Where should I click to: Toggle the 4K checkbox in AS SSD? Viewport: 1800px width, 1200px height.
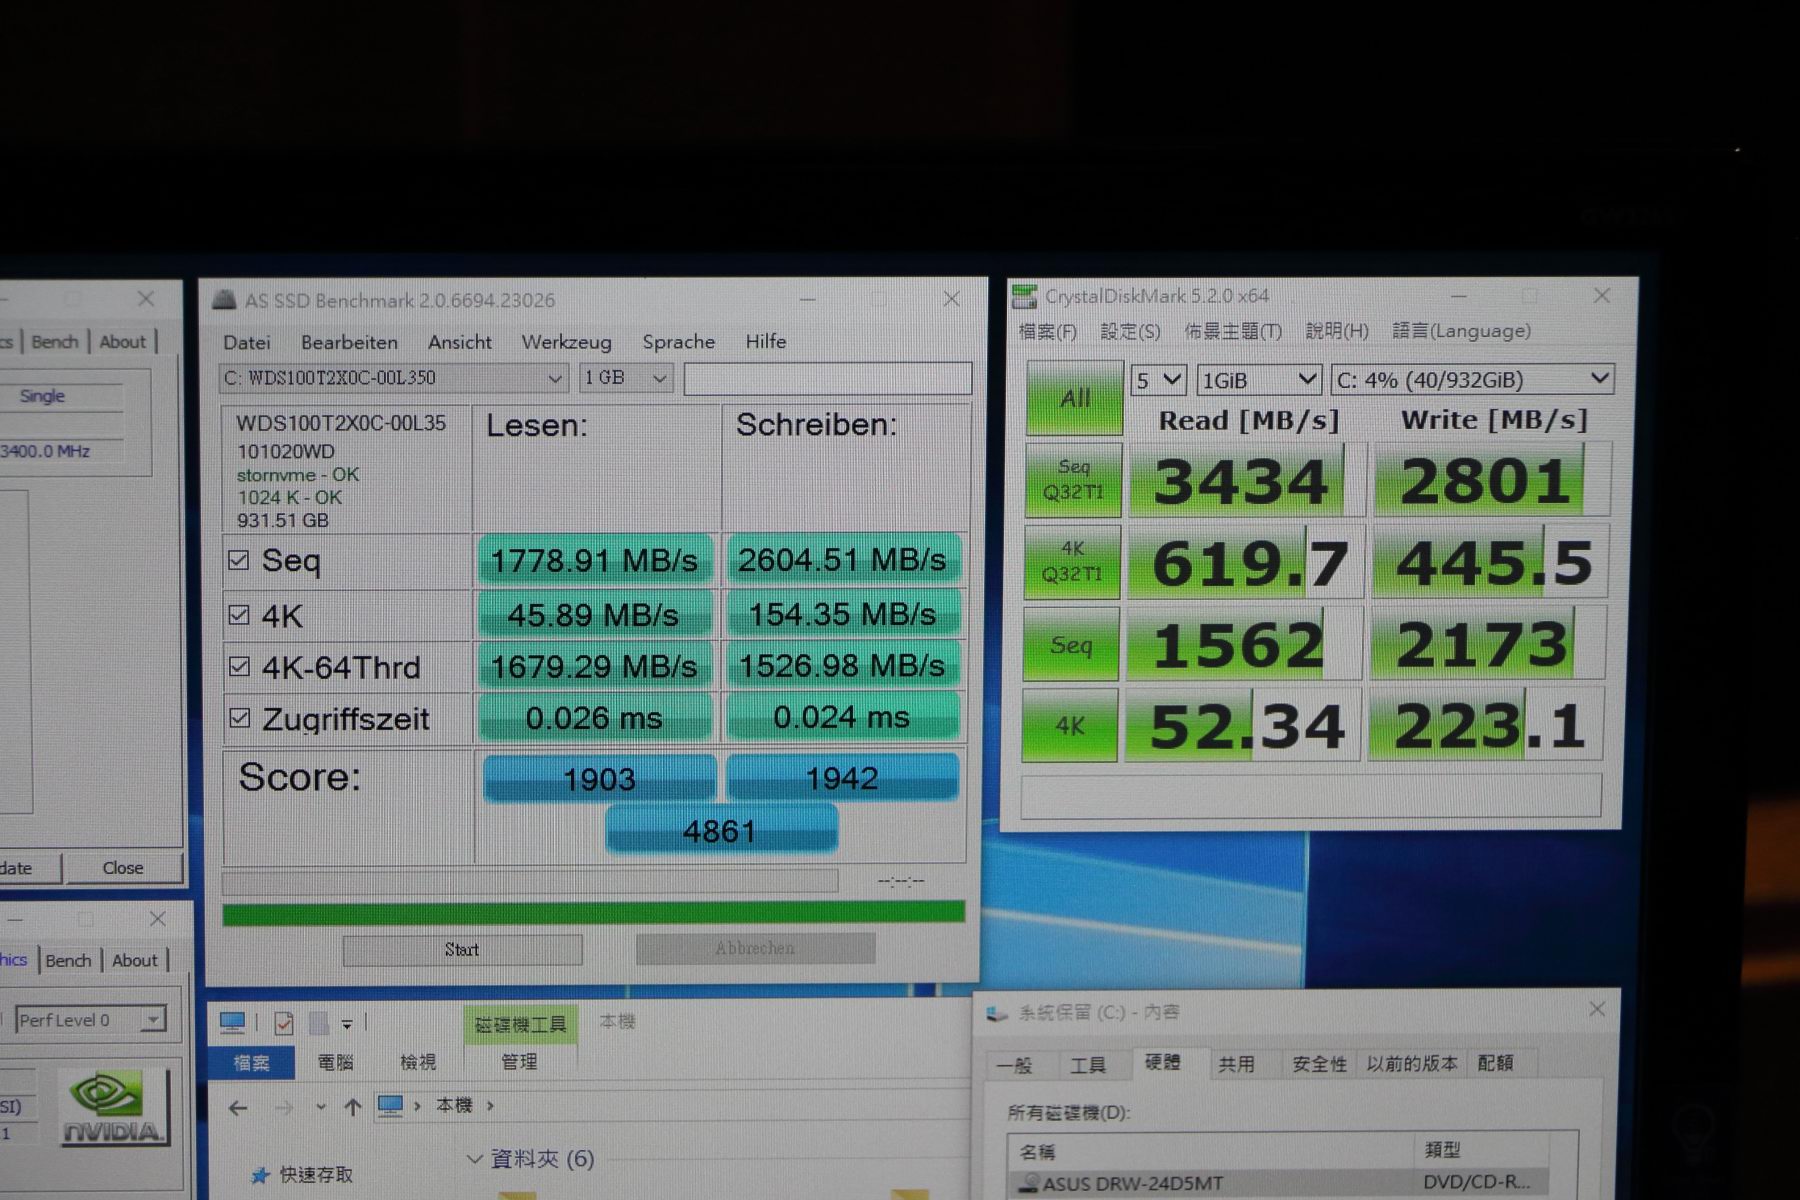click(238, 615)
